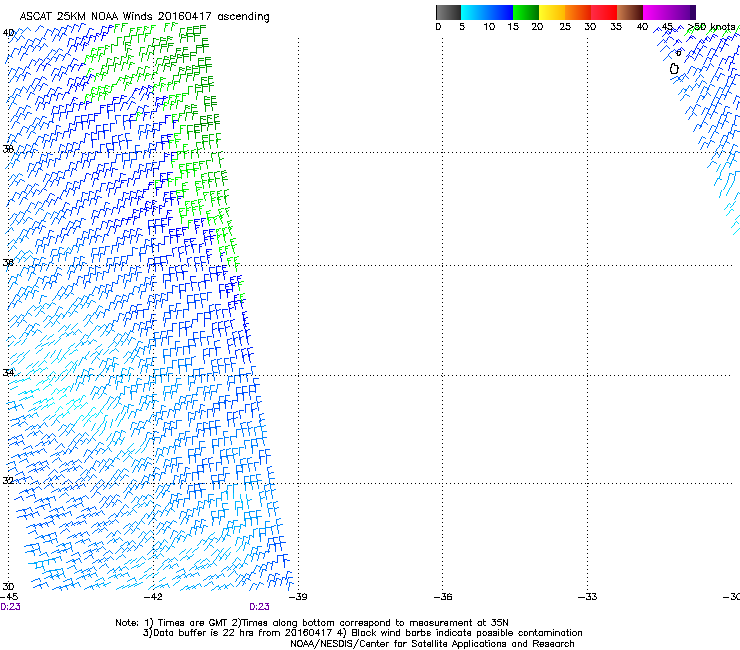
Task: Click the latitude label '34'
Action: point(8,373)
